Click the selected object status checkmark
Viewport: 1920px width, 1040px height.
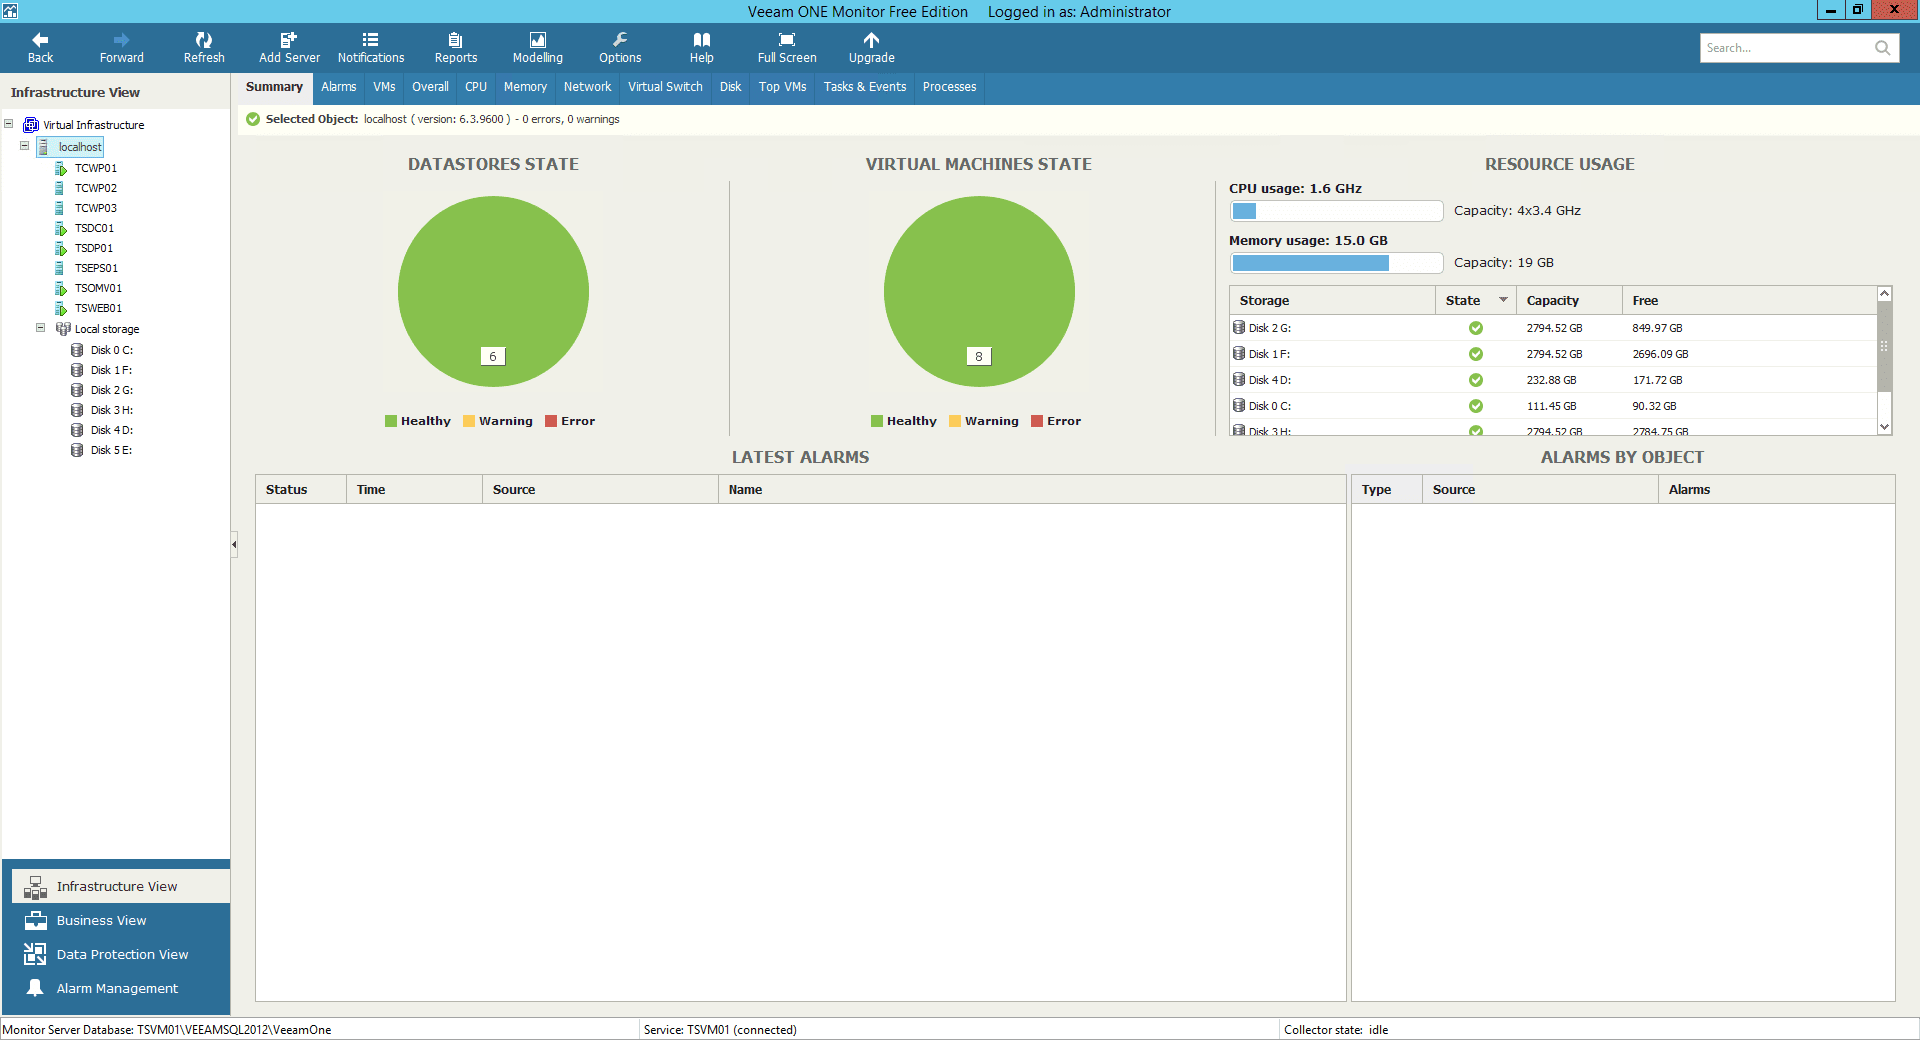click(x=253, y=119)
